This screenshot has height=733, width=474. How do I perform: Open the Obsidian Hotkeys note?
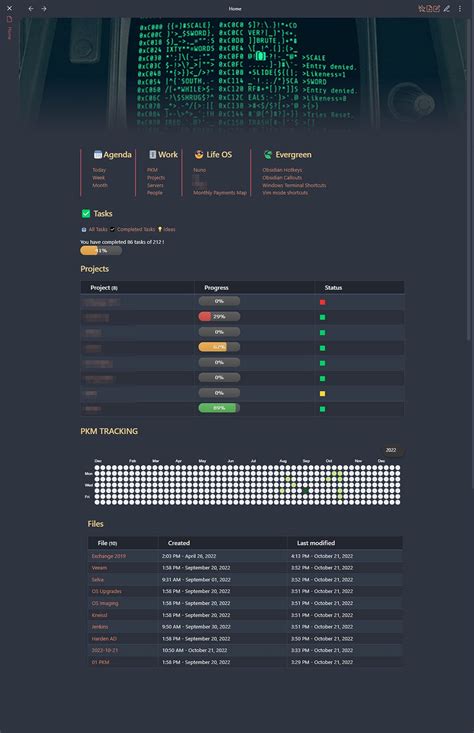[282, 170]
